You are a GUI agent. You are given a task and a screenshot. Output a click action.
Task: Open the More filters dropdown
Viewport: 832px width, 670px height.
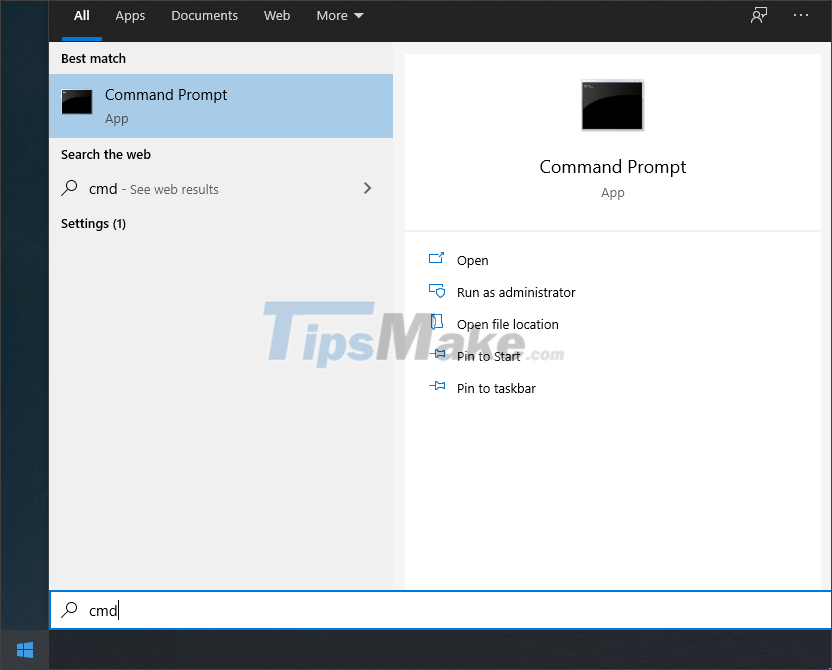click(339, 15)
